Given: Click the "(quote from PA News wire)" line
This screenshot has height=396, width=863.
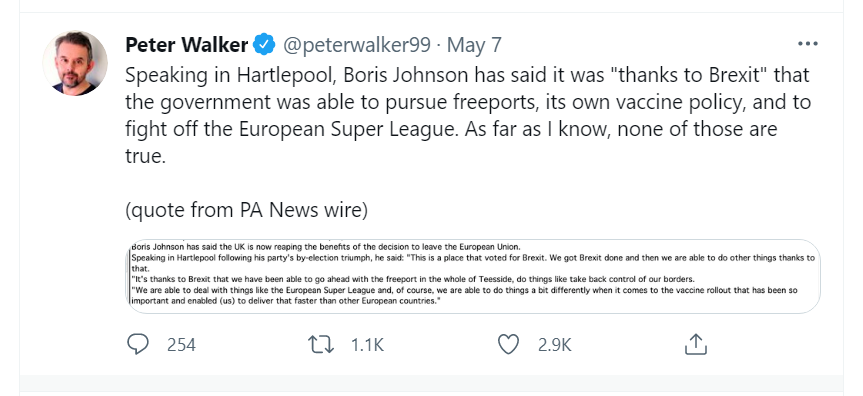Looking at the screenshot, I should click(246, 210).
